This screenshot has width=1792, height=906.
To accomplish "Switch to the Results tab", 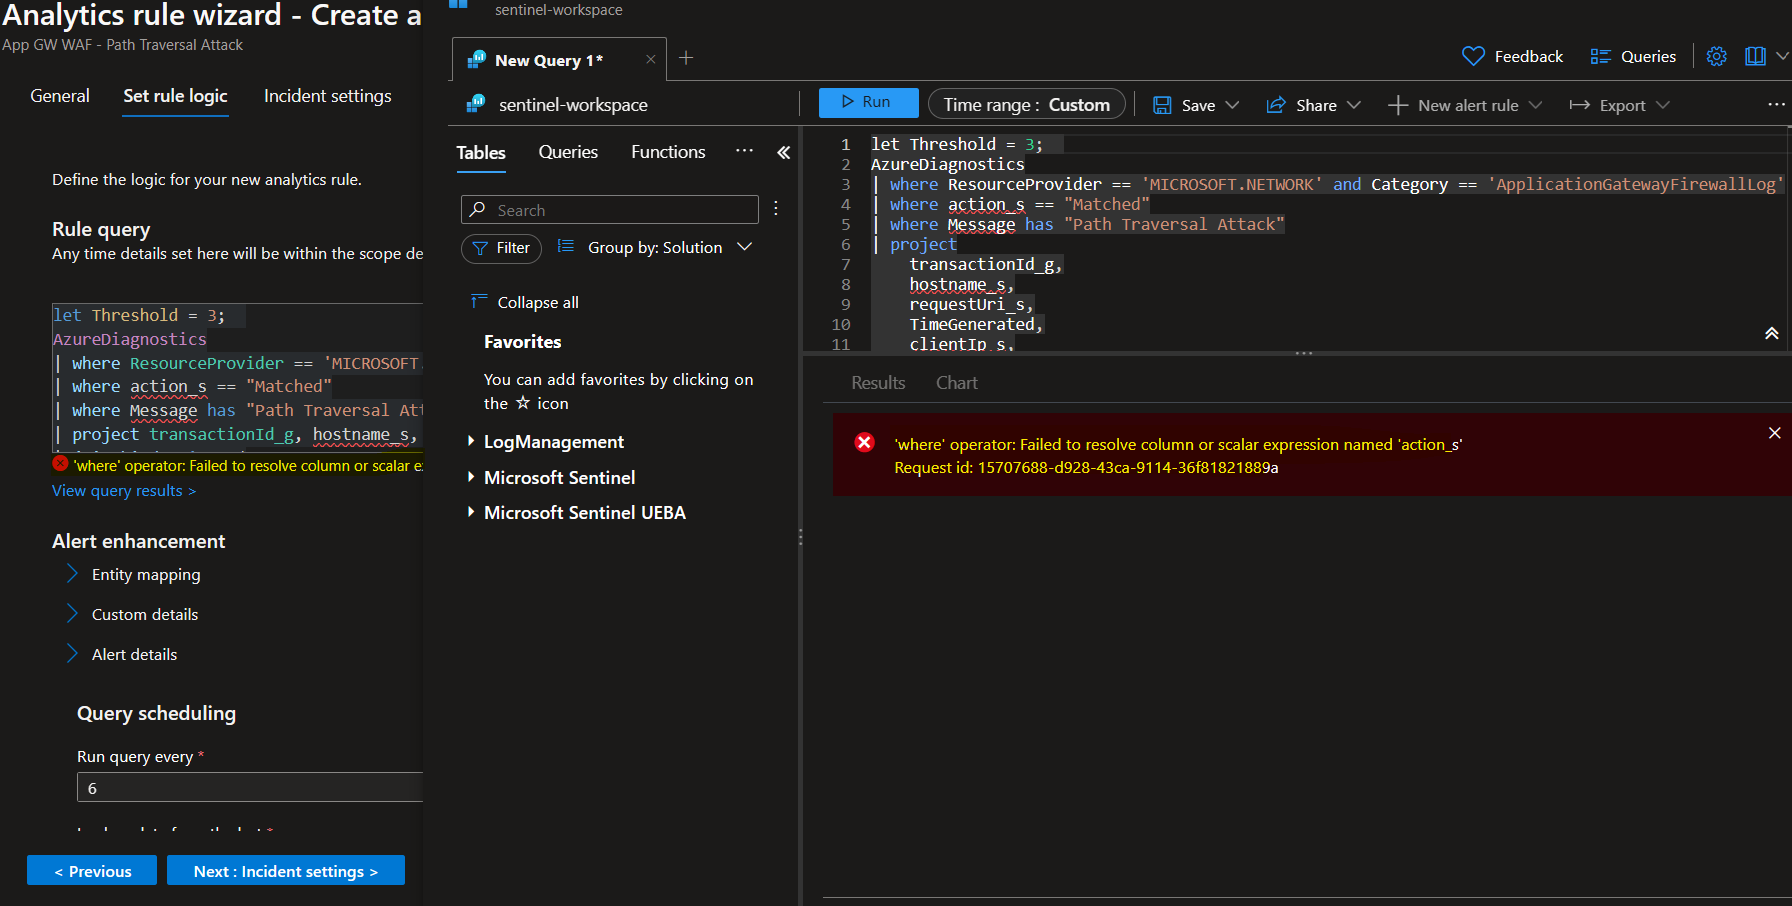I will click(x=878, y=383).
